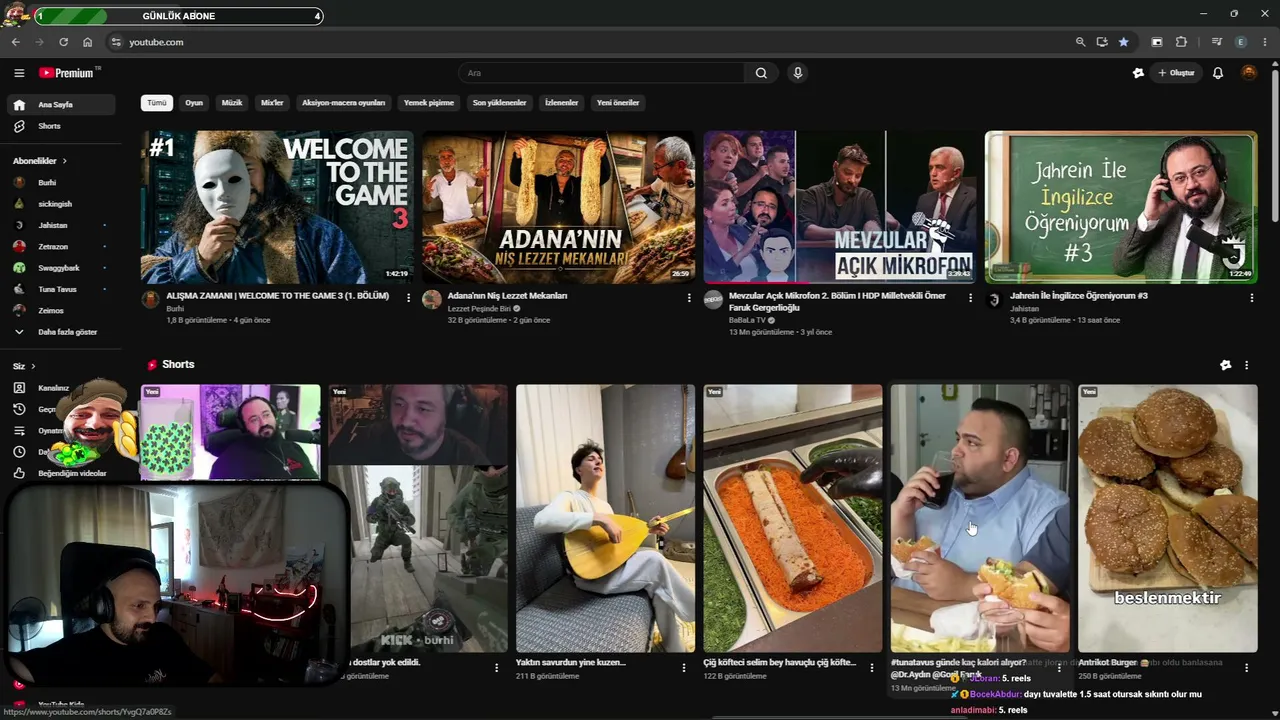
Task: Open the Tuna Tavus subscription channel
Action: coord(60,289)
